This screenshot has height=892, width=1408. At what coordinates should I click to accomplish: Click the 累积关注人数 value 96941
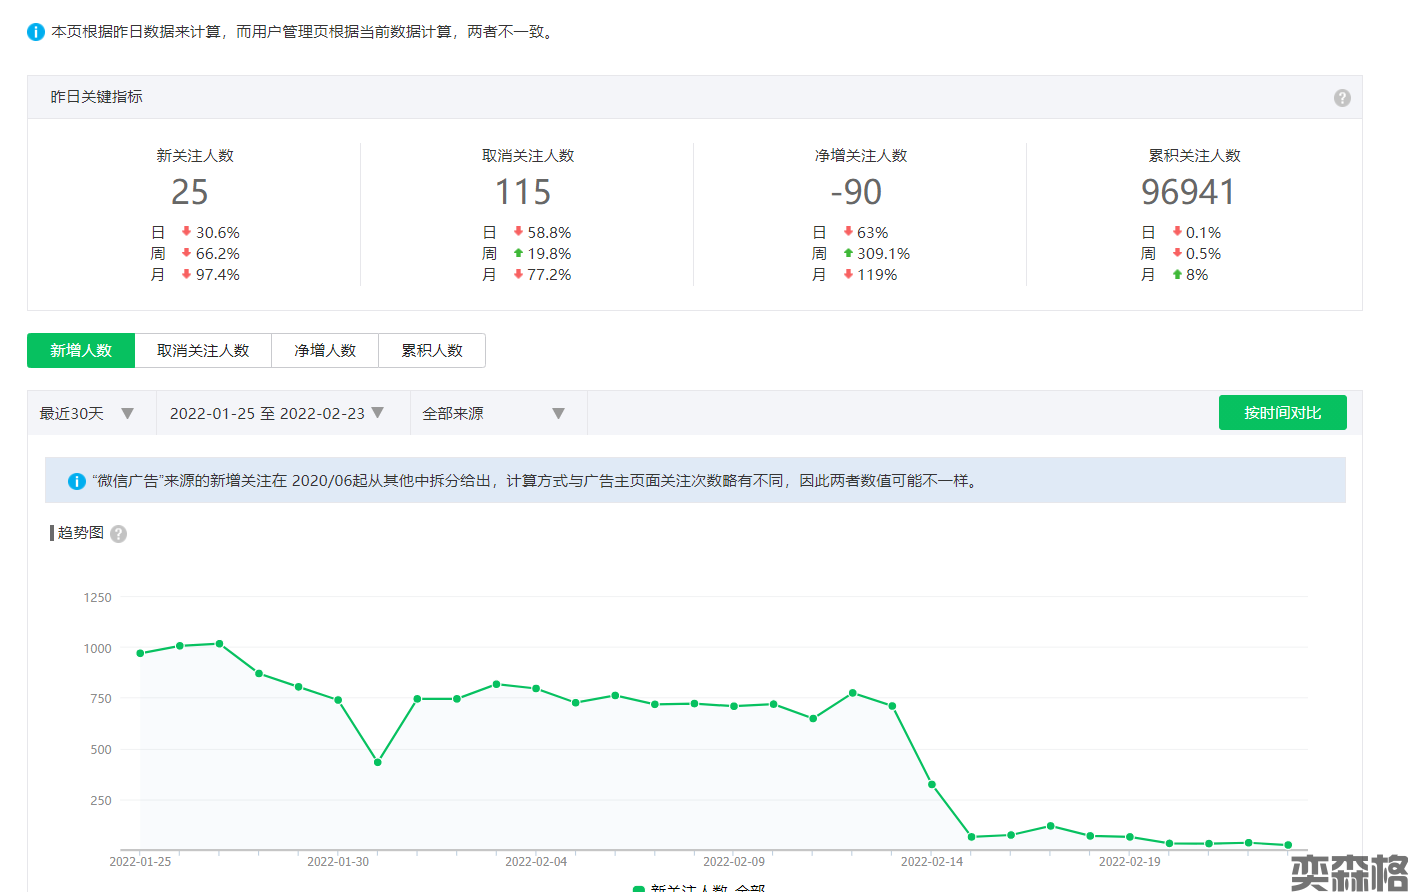1188,192
